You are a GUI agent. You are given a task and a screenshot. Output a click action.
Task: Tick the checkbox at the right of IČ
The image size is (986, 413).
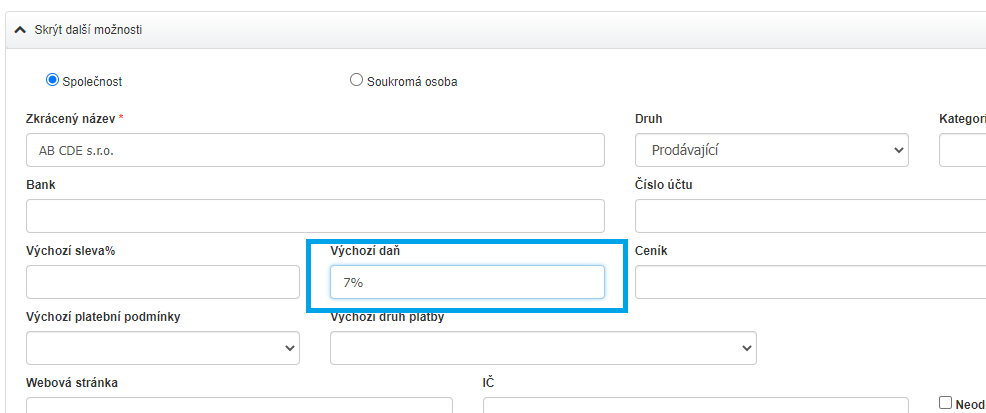click(945, 402)
